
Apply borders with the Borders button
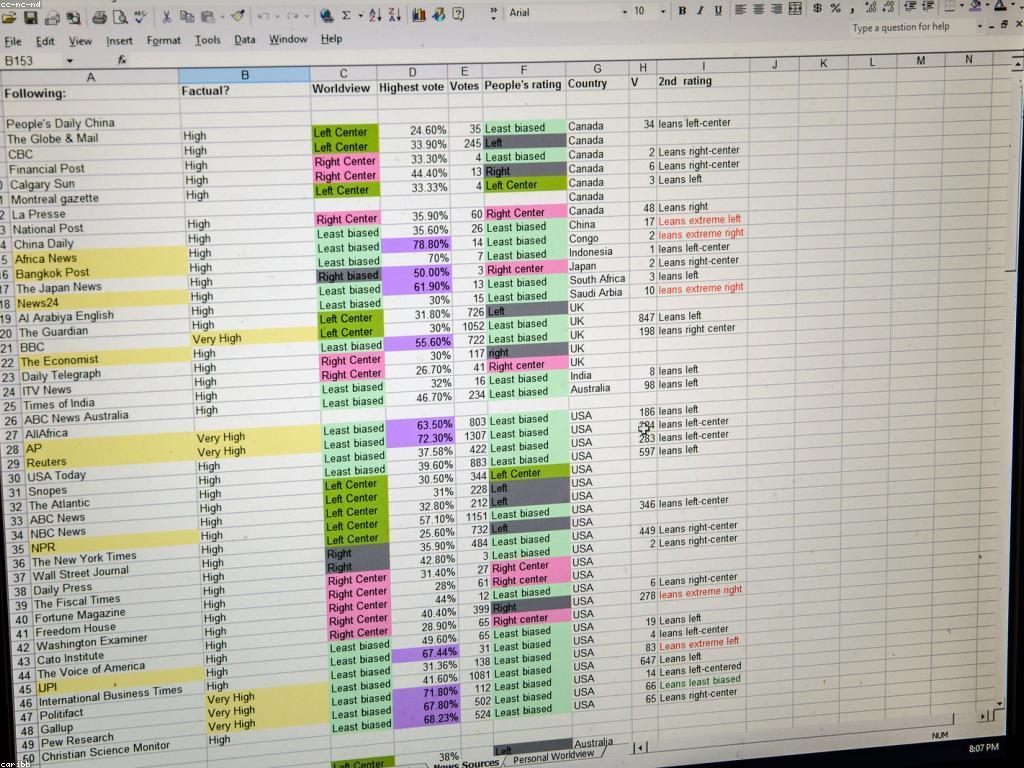(x=949, y=7)
